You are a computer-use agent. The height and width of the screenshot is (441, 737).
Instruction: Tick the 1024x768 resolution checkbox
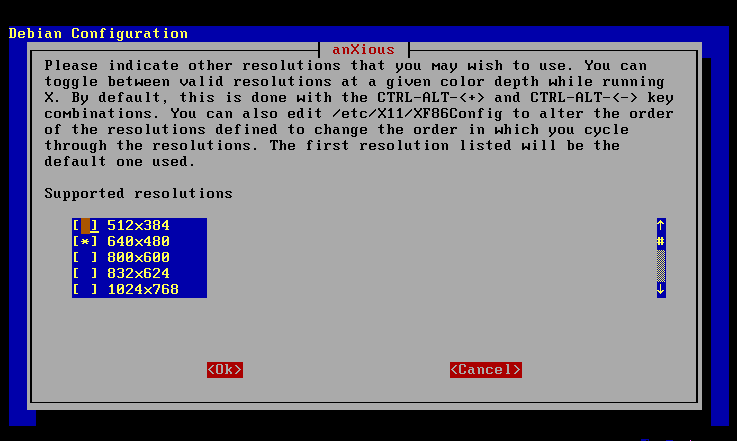coord(86,290)
